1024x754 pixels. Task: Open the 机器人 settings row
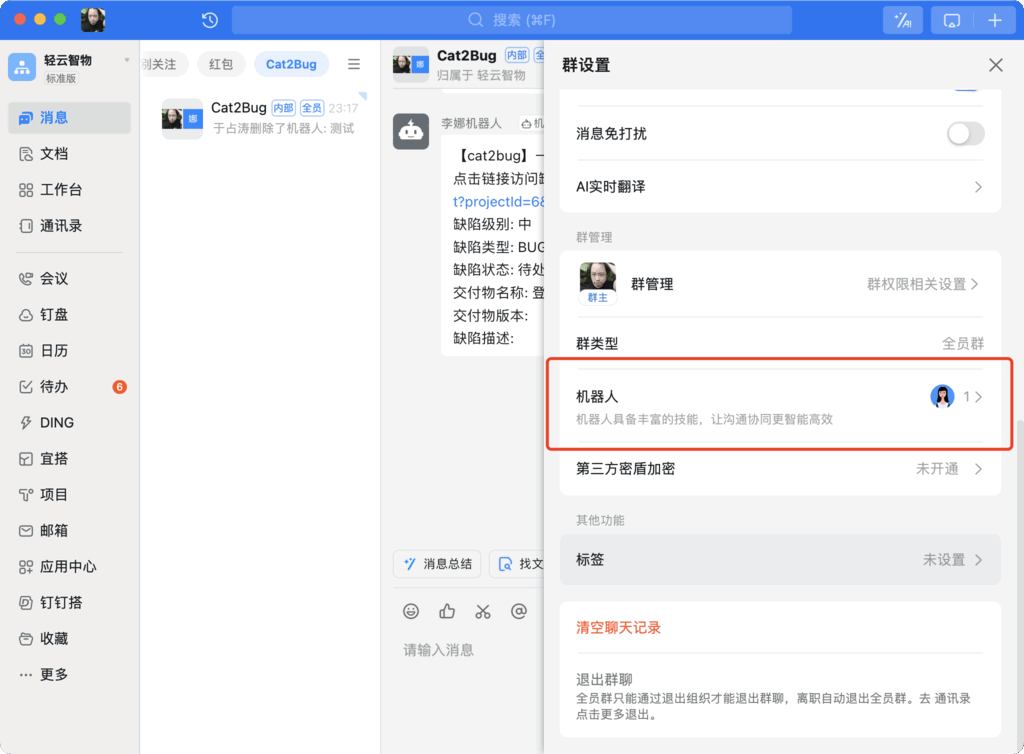780,406
